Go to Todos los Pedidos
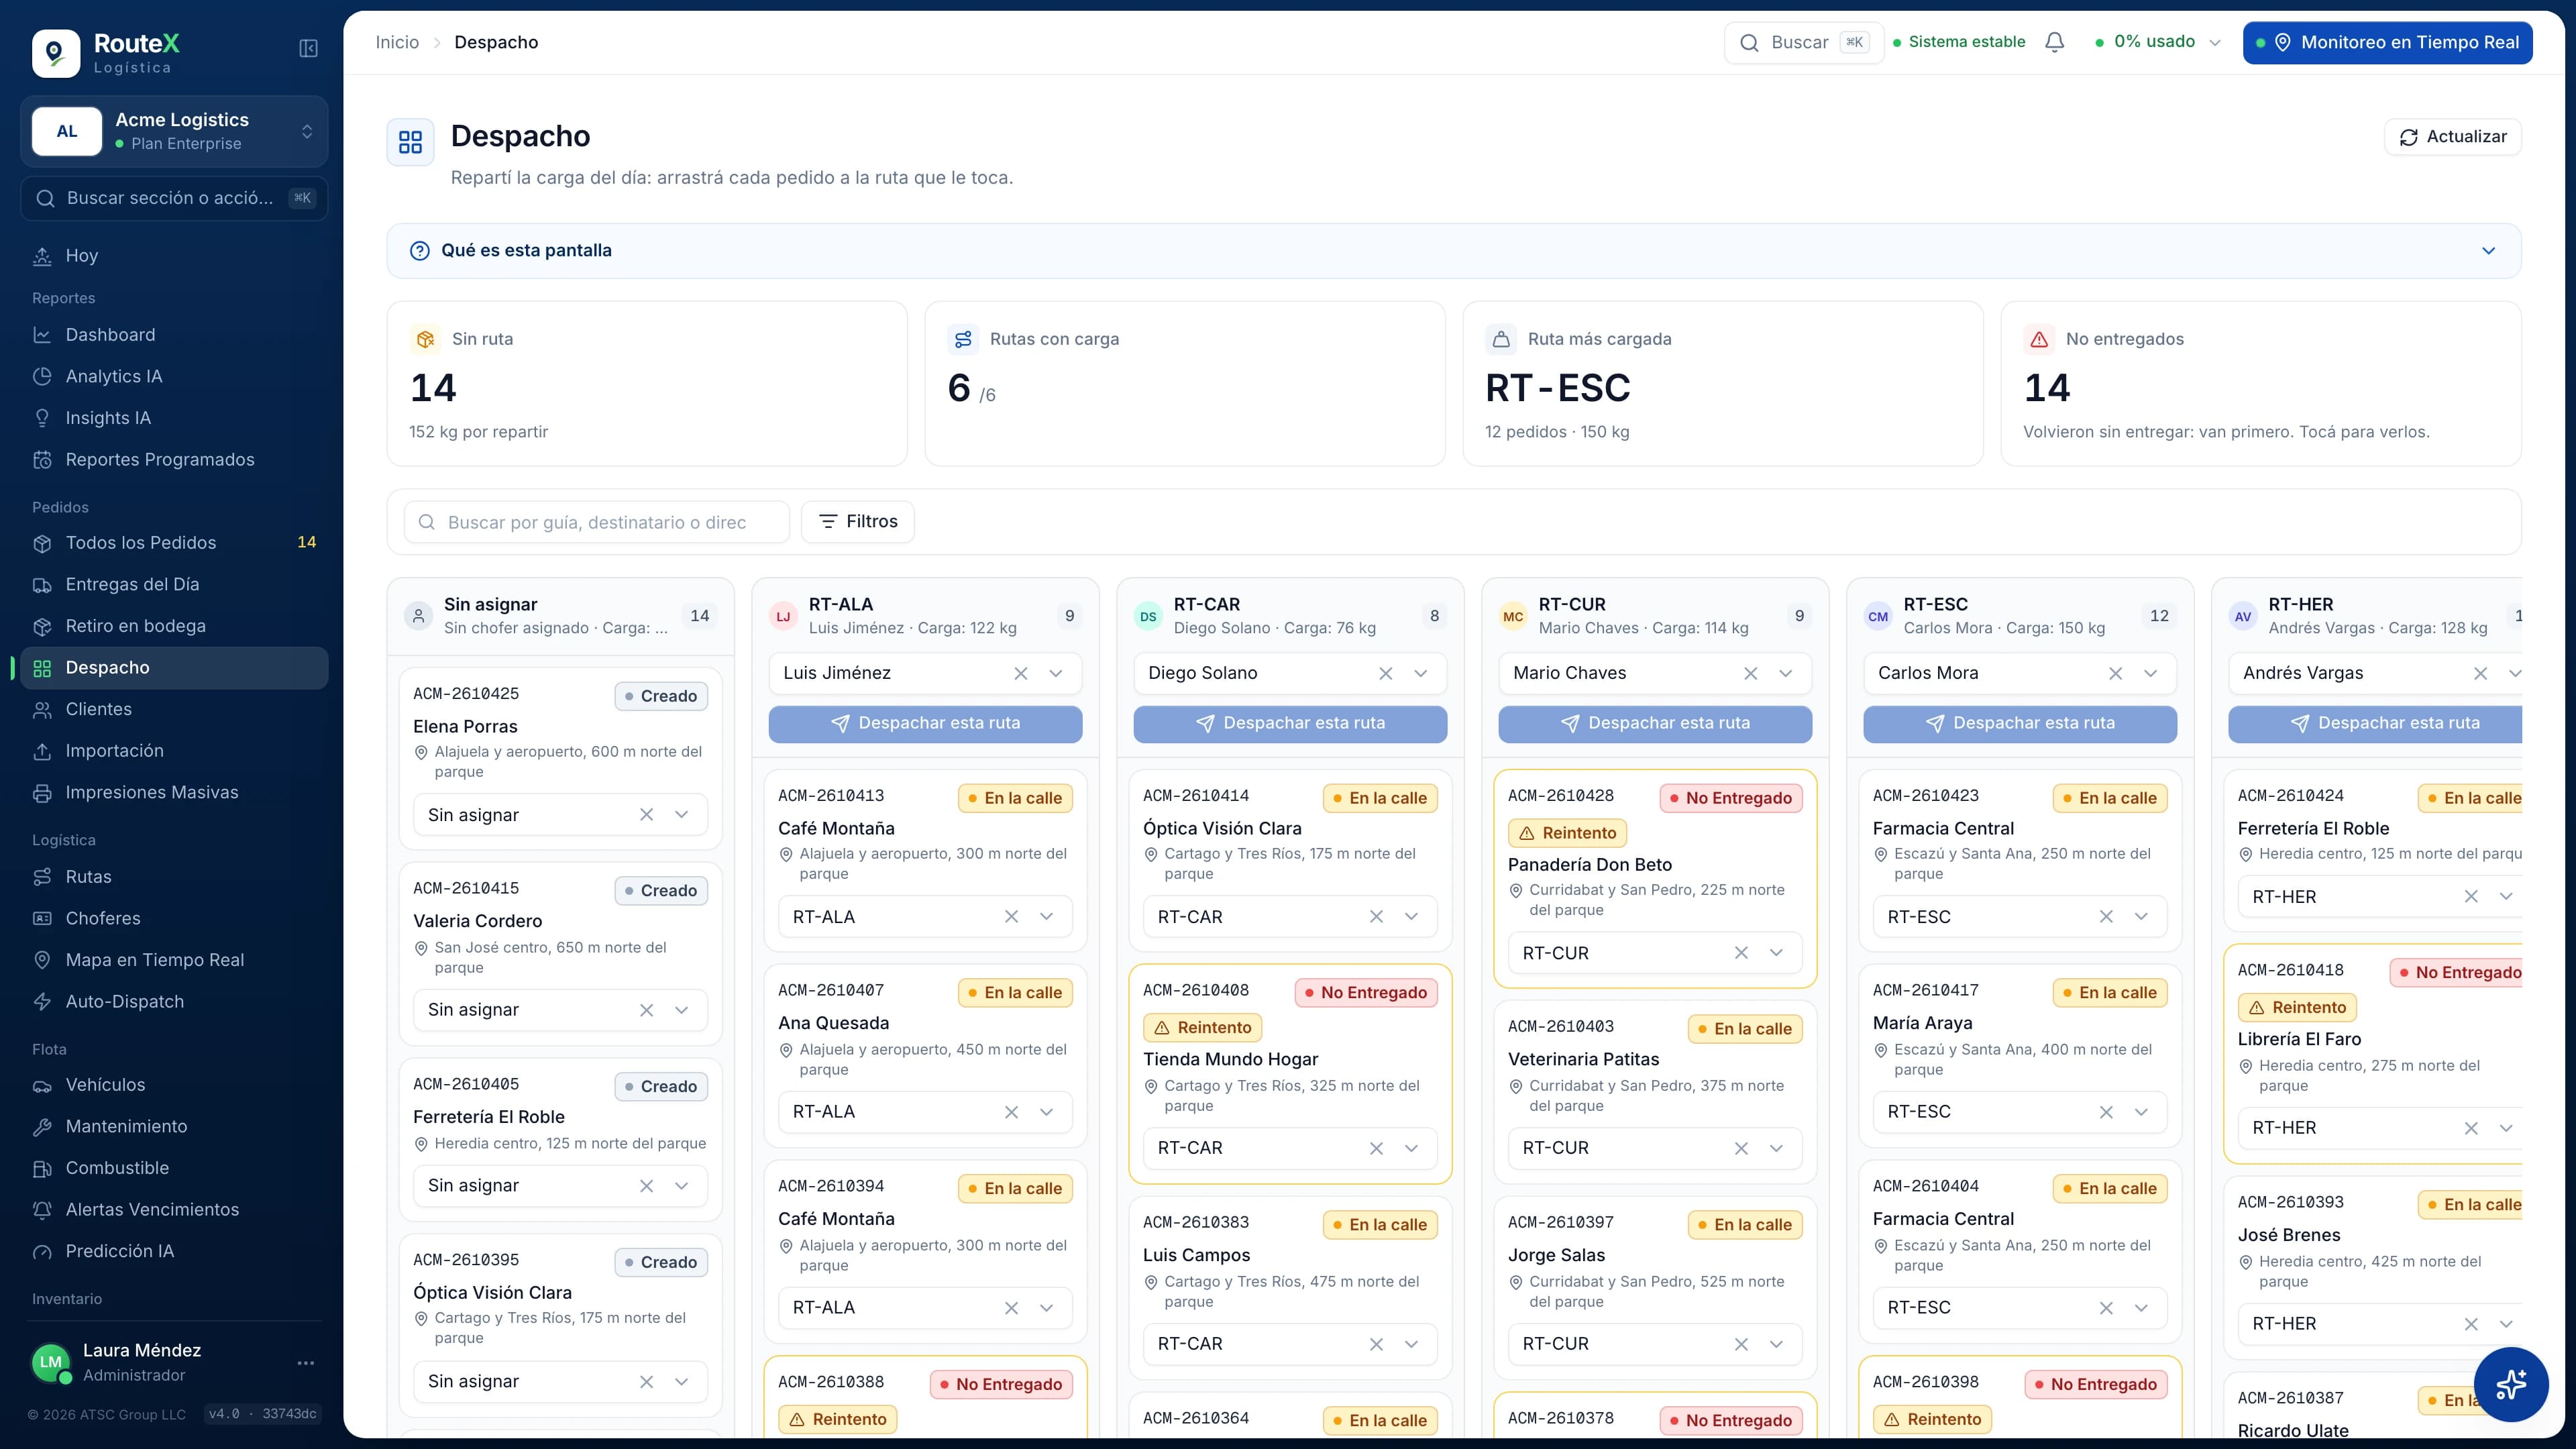The image size is (2576, 1449). (x=174, y=543)
